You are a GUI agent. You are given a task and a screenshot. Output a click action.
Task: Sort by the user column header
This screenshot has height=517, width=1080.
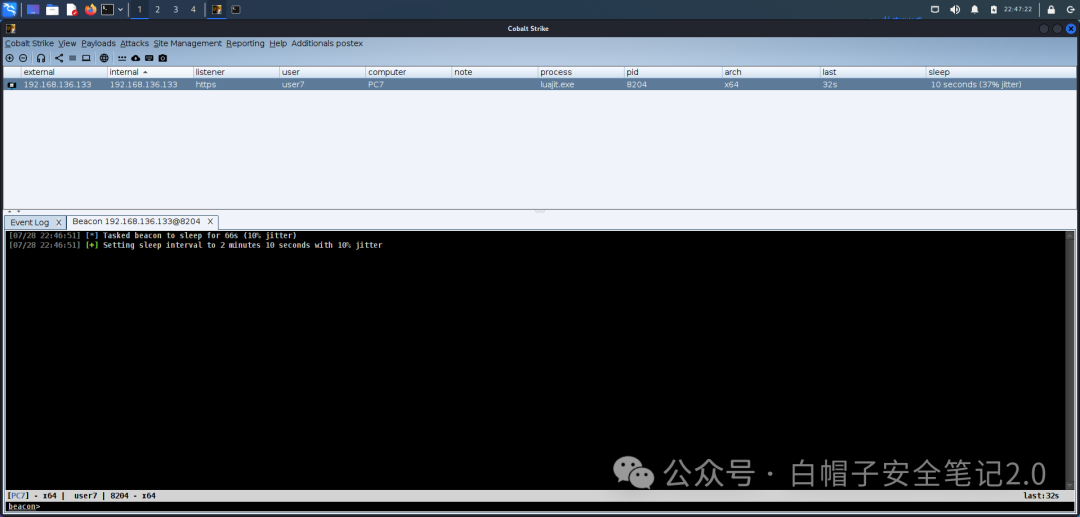(x=322, y=72)
